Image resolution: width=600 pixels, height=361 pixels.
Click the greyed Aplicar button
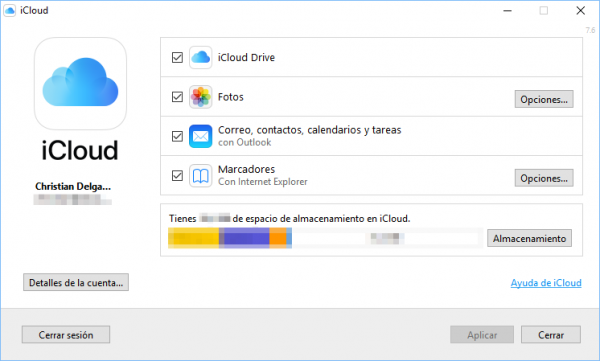click(x=482, y=335)
